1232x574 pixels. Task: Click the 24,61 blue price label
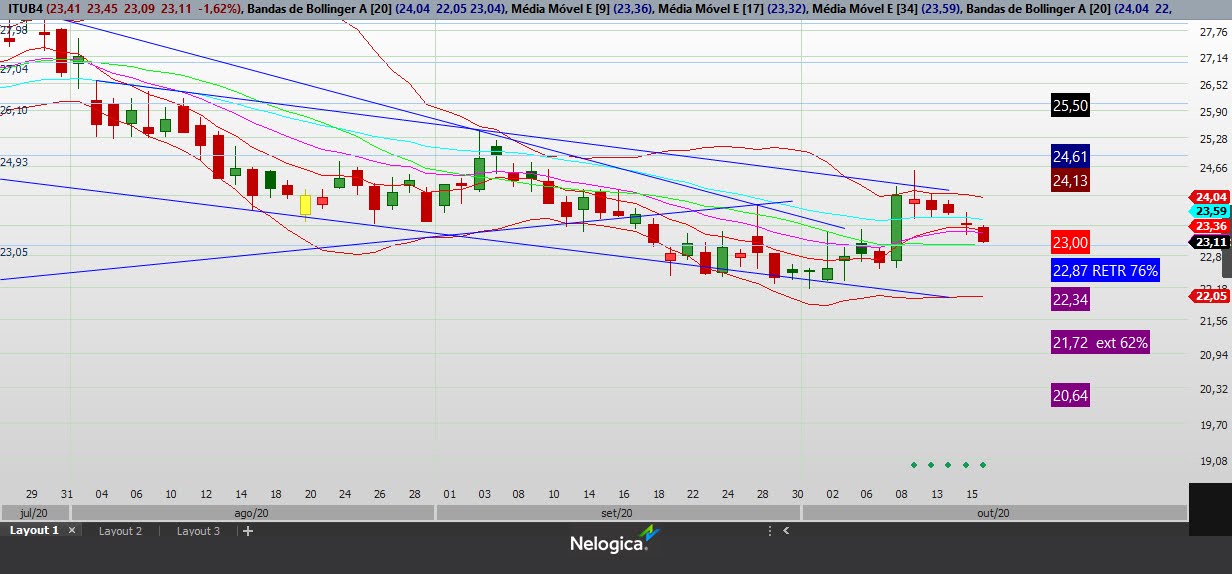pos(1070,156)
